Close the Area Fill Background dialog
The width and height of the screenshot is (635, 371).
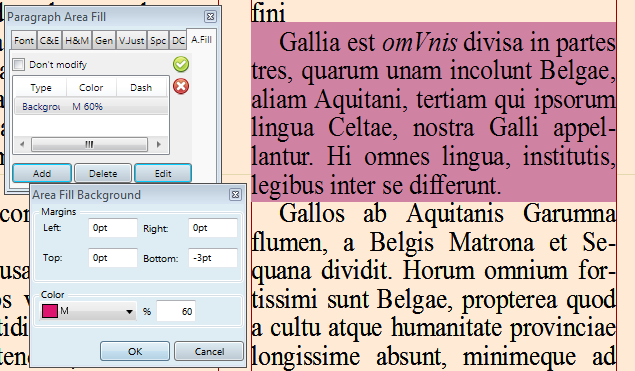click(235, 195)
